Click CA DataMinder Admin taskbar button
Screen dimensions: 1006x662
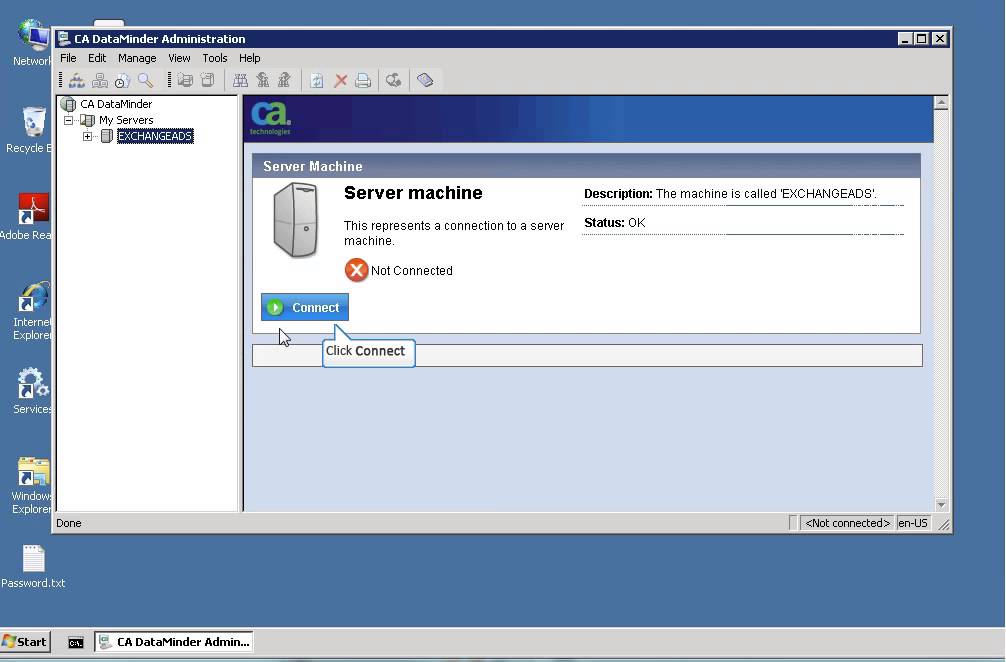tap(174, 642)
